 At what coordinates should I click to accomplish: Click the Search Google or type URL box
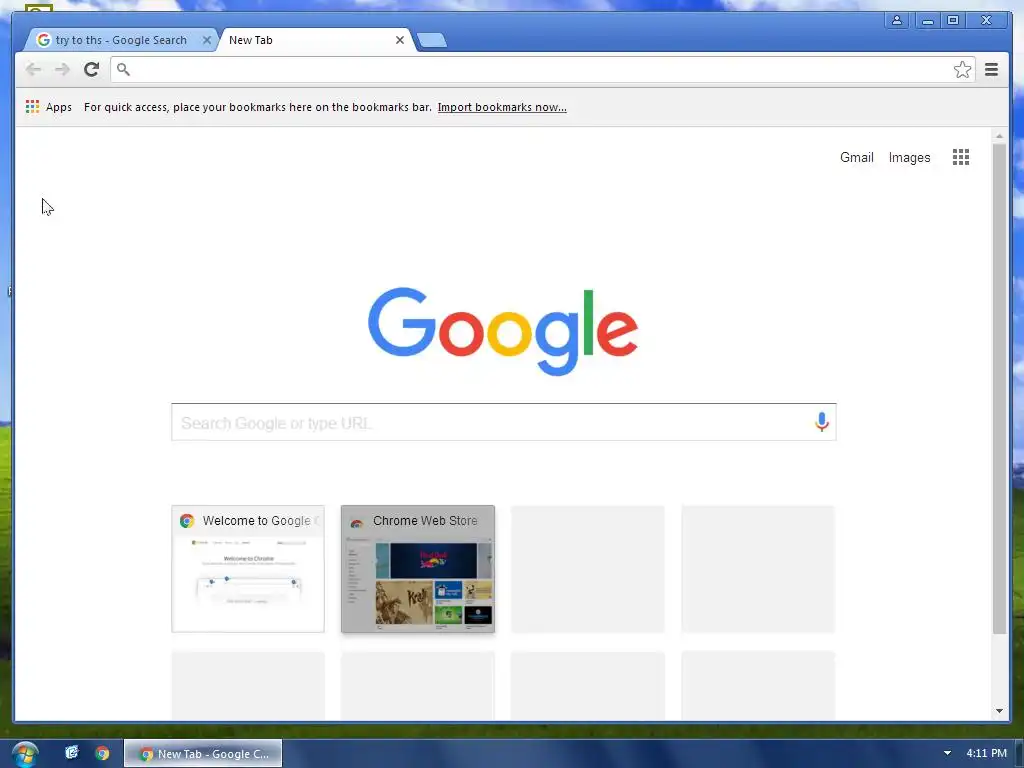[504, 422]
